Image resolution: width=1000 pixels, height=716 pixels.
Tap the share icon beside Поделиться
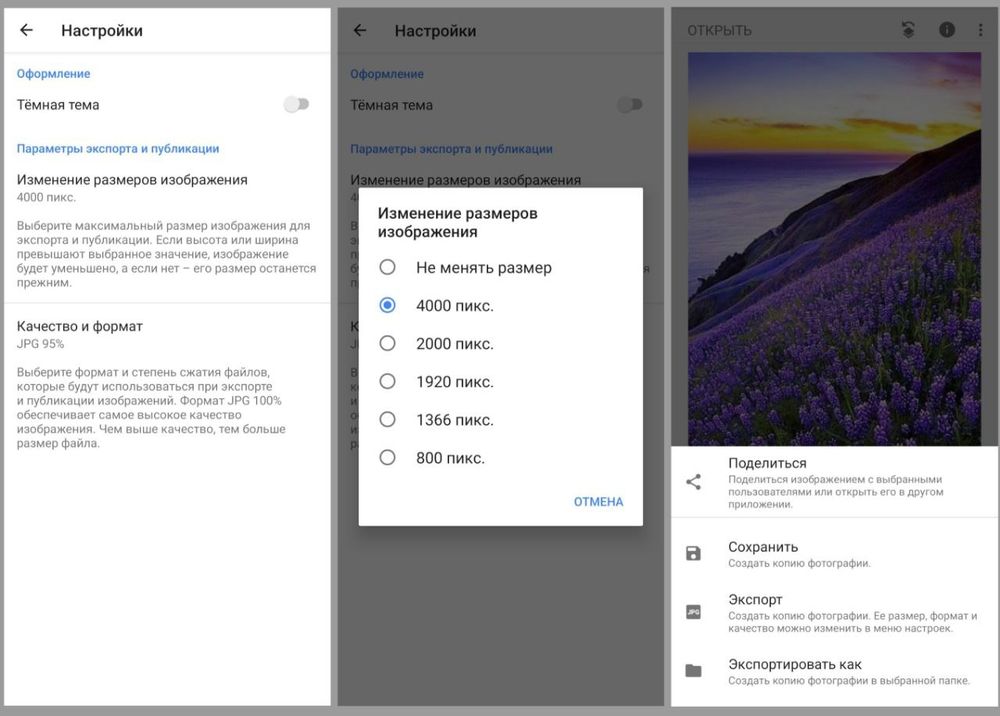click(693, 482)
